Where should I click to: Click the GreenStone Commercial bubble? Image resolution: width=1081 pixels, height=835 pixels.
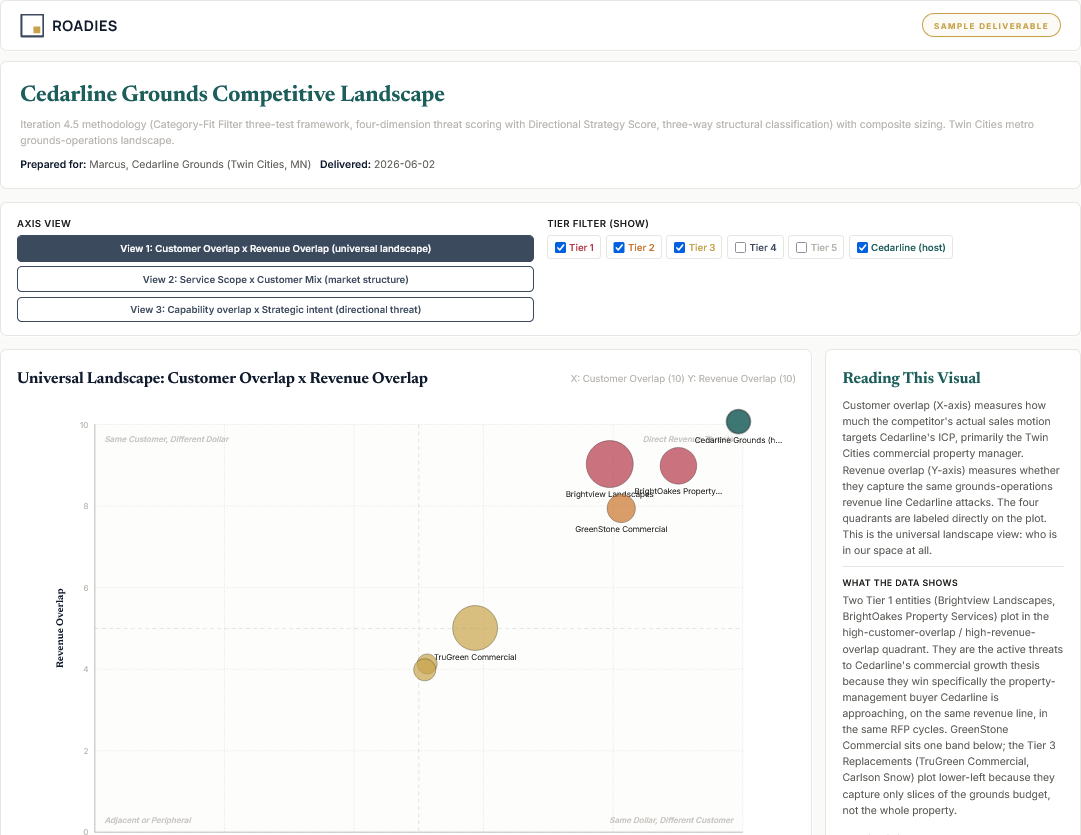[621, 509]
